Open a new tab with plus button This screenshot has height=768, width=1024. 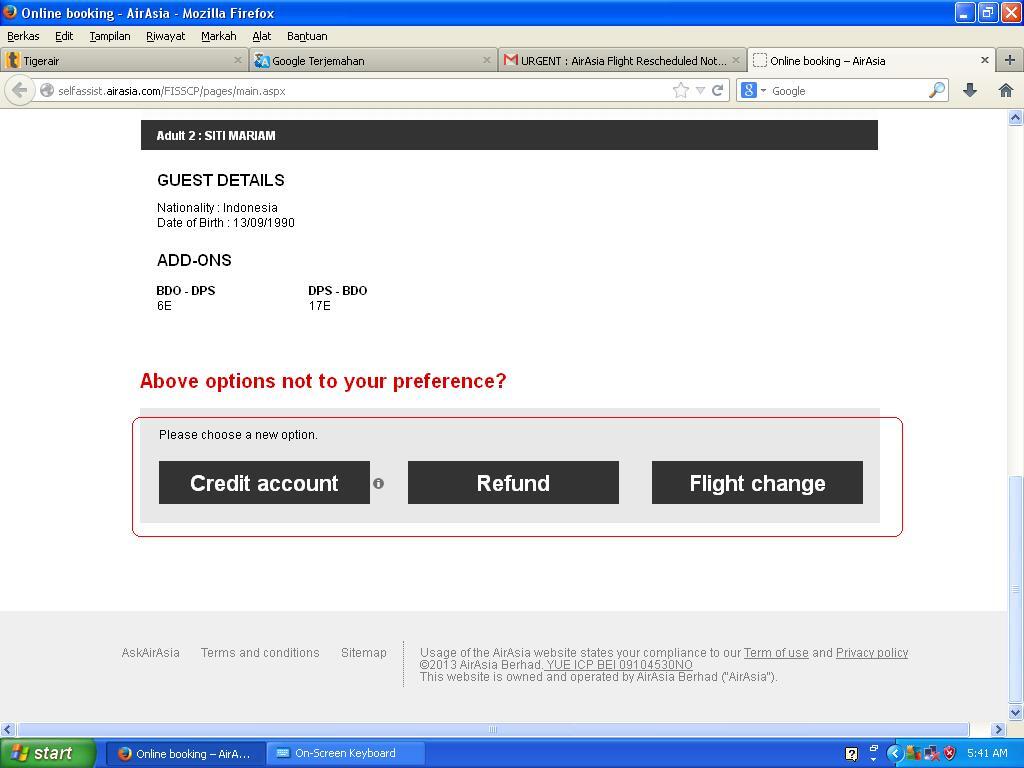tap(1009, 60)
